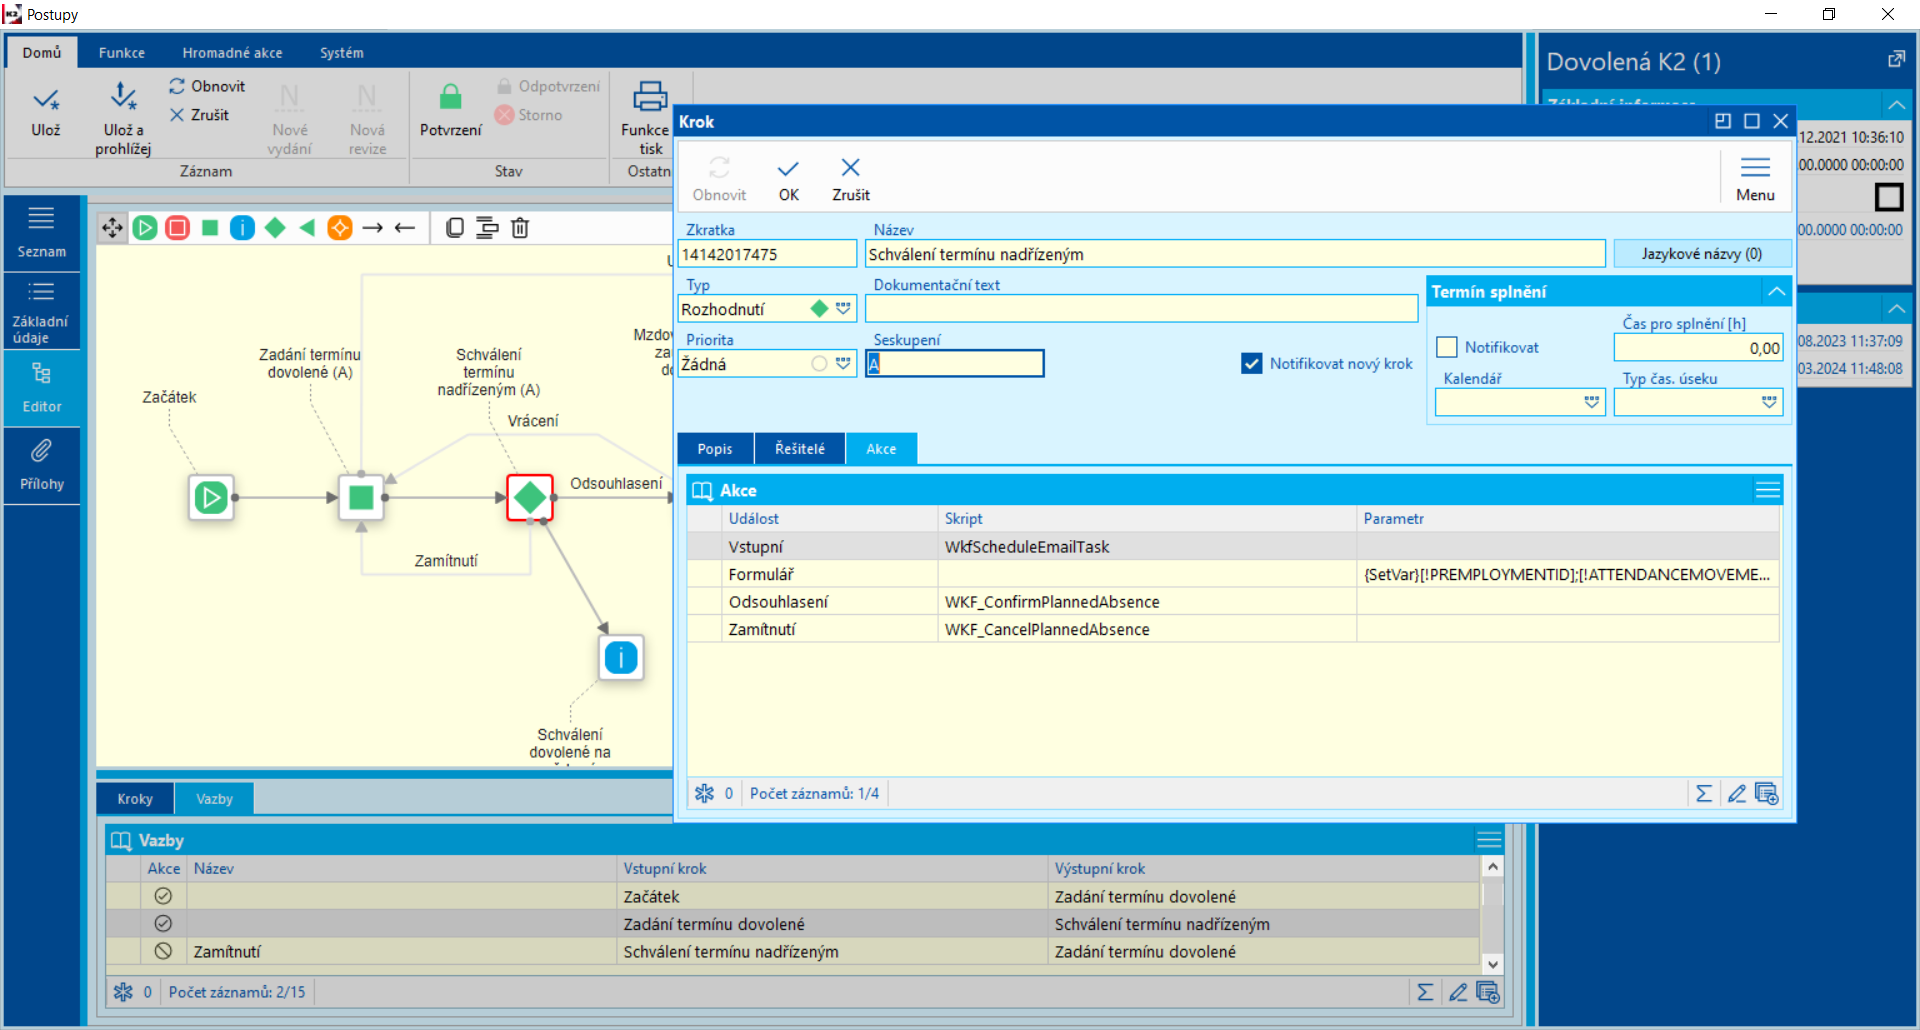Open the Typ Rozhodnutí dropdown
The height and width of the screenshot is (1030, 1920).
point(843,309)
